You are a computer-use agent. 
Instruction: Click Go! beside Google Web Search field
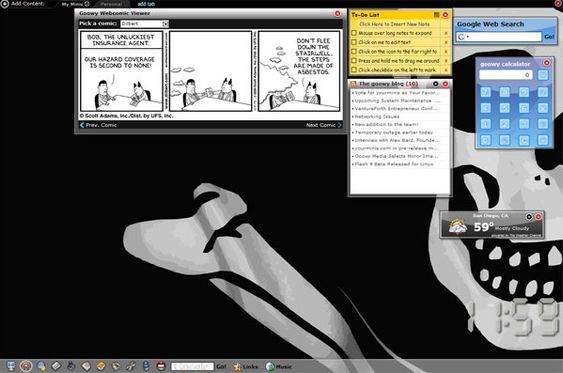549,37
